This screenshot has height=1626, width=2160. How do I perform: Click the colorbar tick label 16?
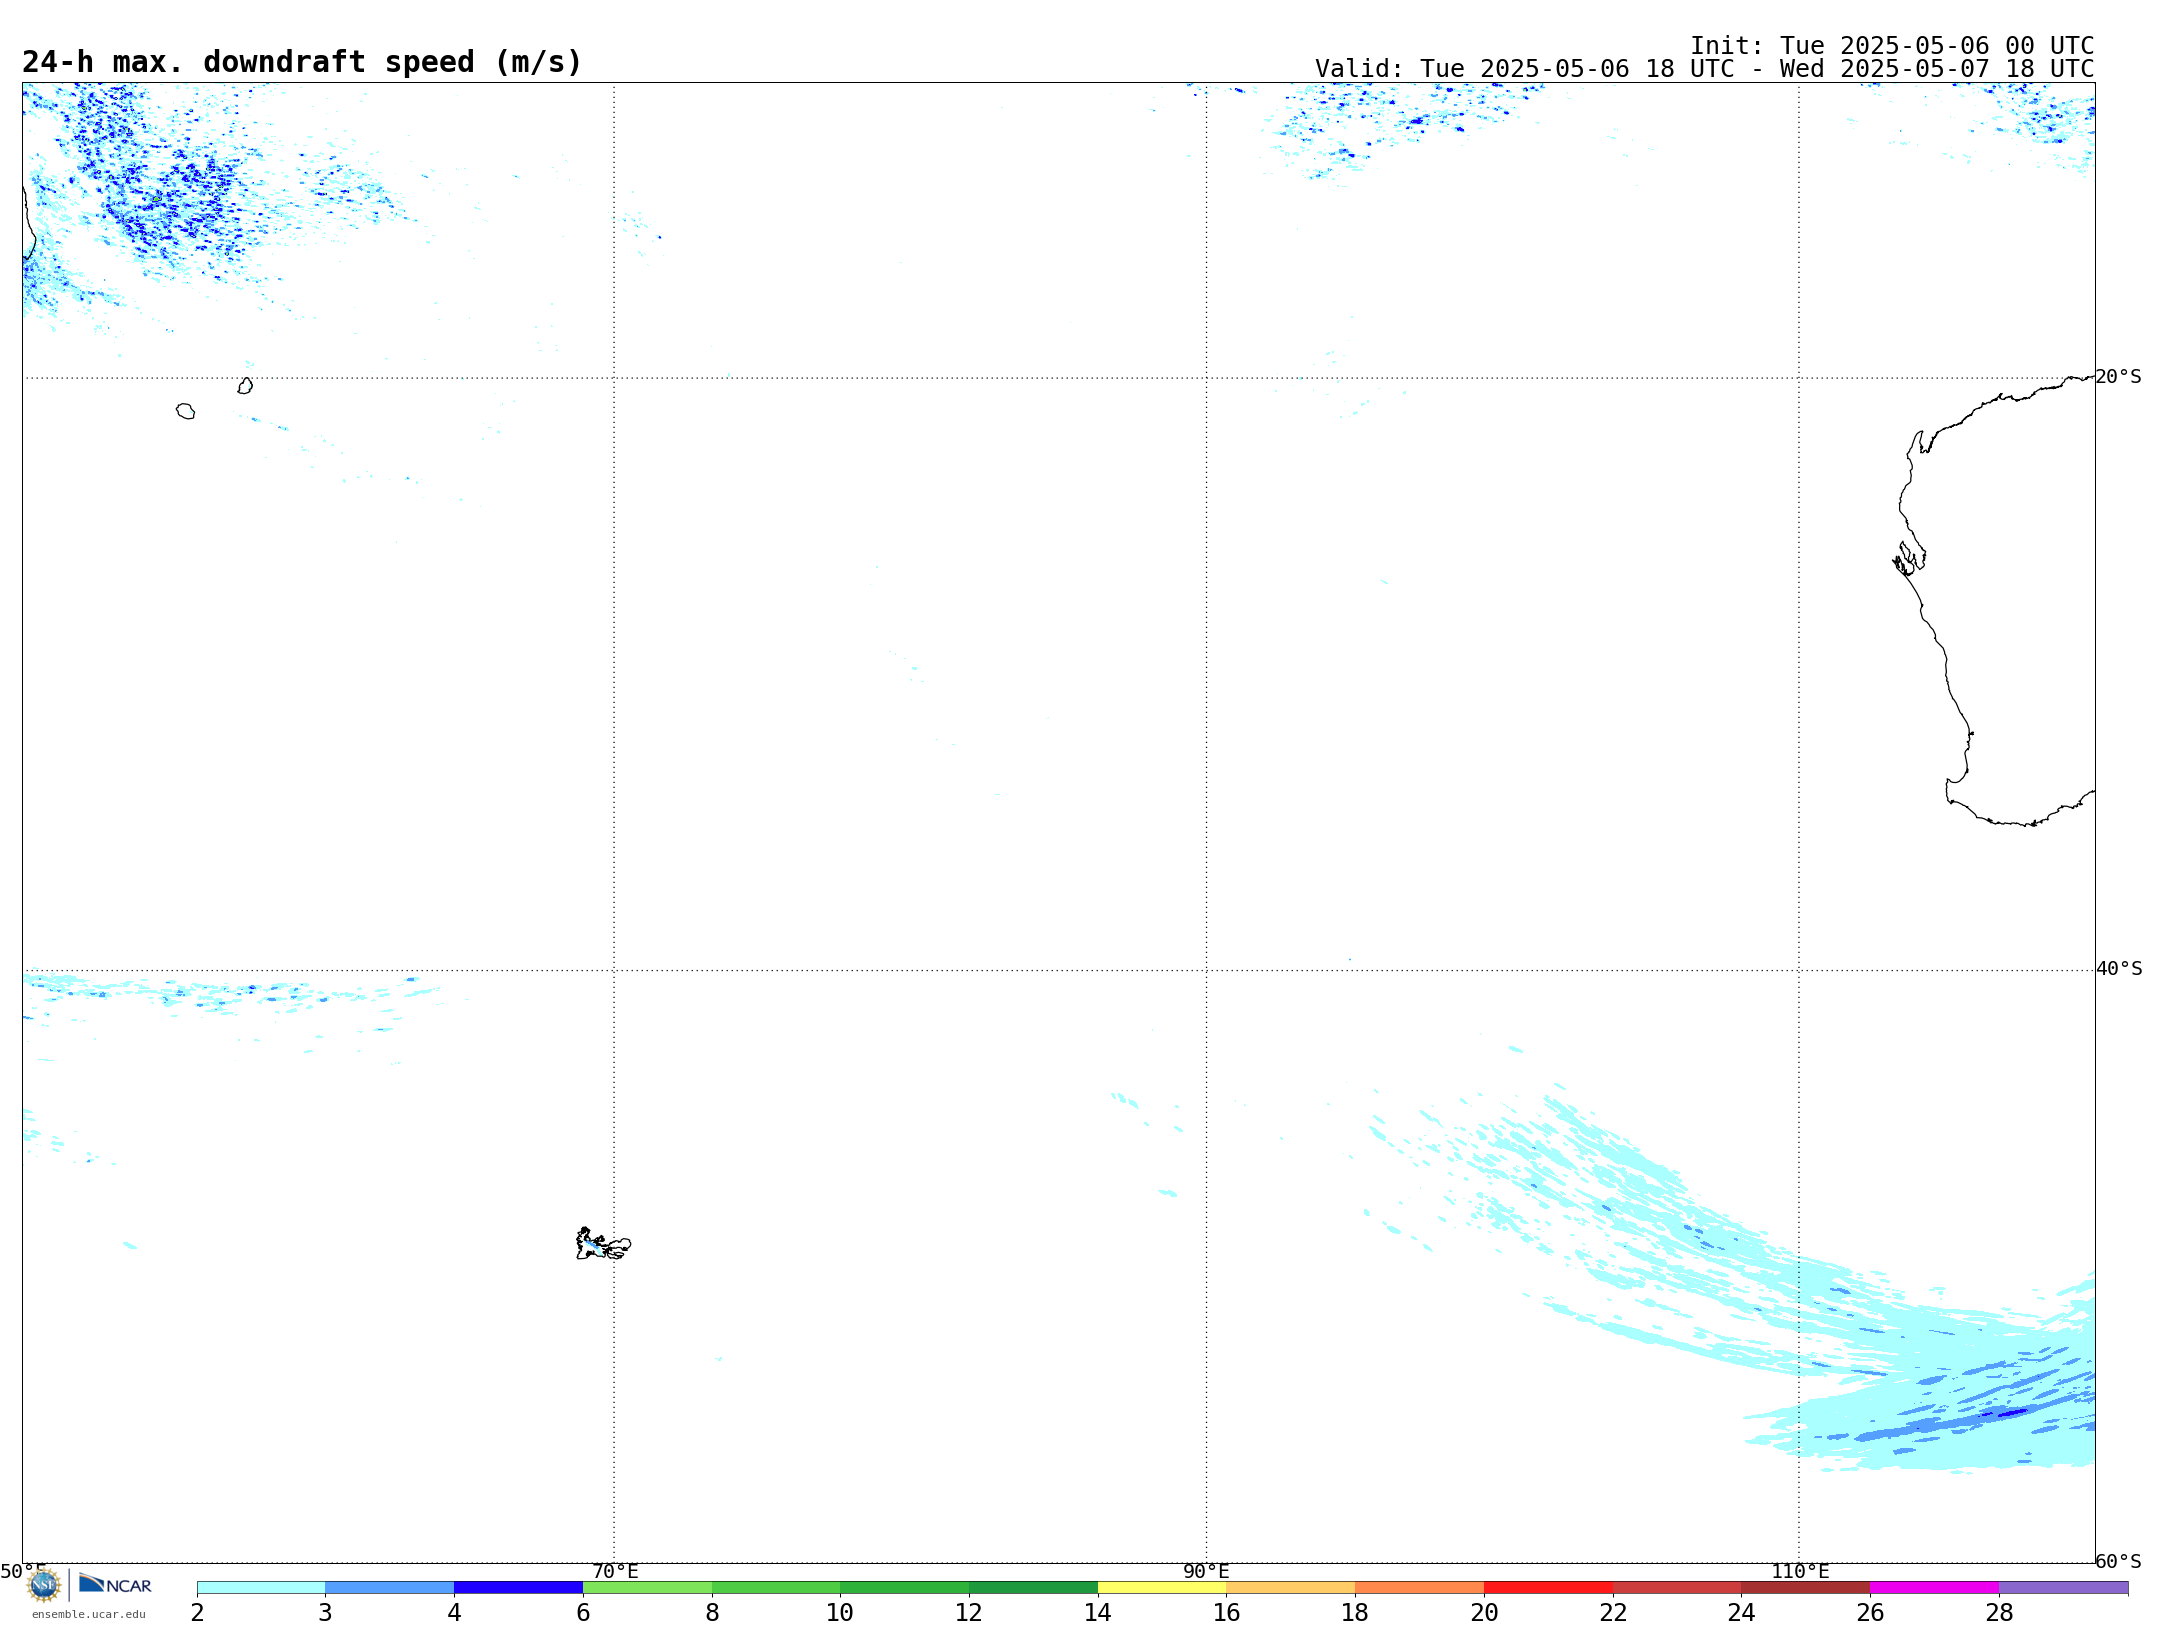pyautogui.click(x=1226, y=1613)
